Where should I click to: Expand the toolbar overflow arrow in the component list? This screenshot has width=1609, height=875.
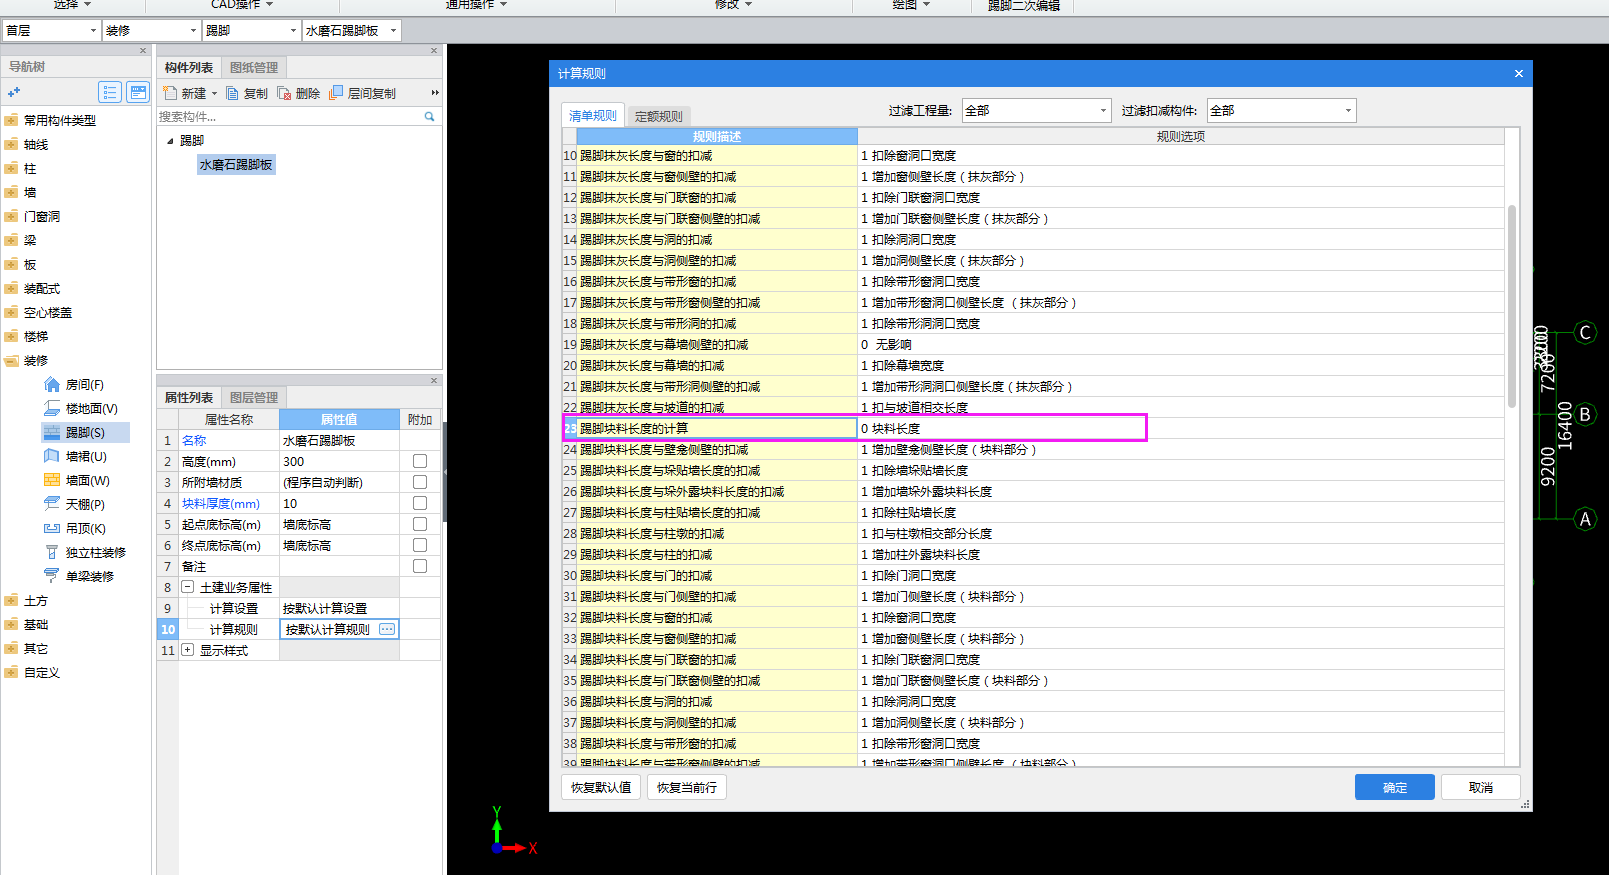(435, 93)
